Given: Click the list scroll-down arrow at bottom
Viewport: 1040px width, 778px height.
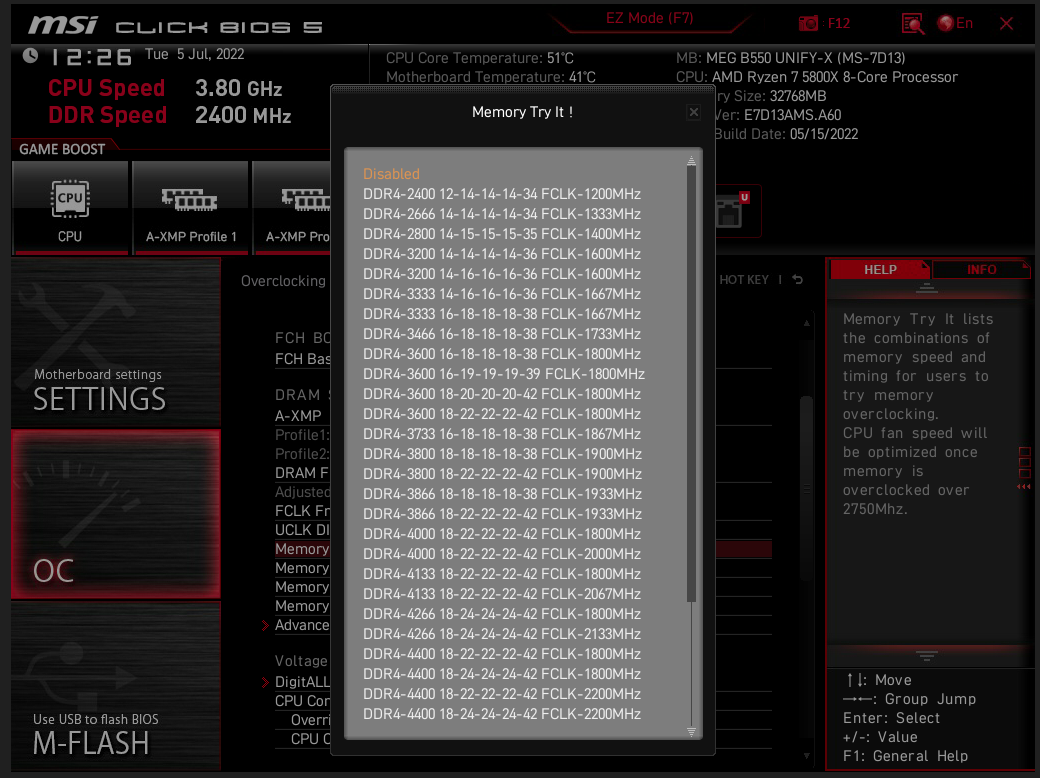Looking at the screenshot, I should pos(691,732).
